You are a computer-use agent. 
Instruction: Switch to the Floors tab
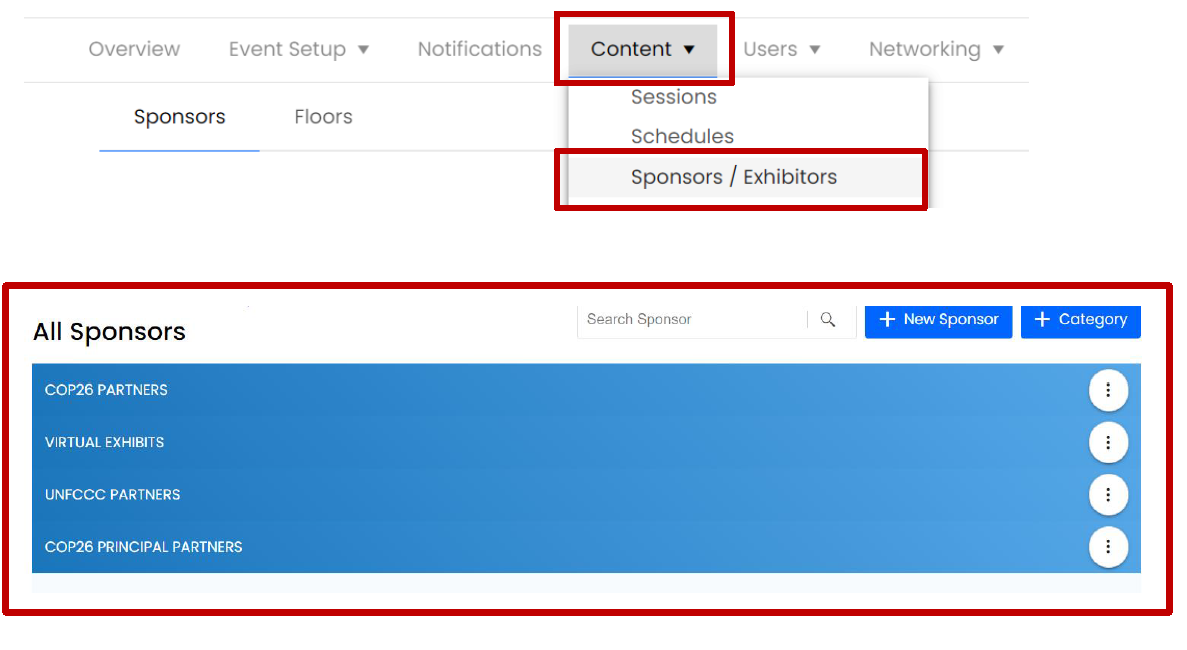(323, 117)
